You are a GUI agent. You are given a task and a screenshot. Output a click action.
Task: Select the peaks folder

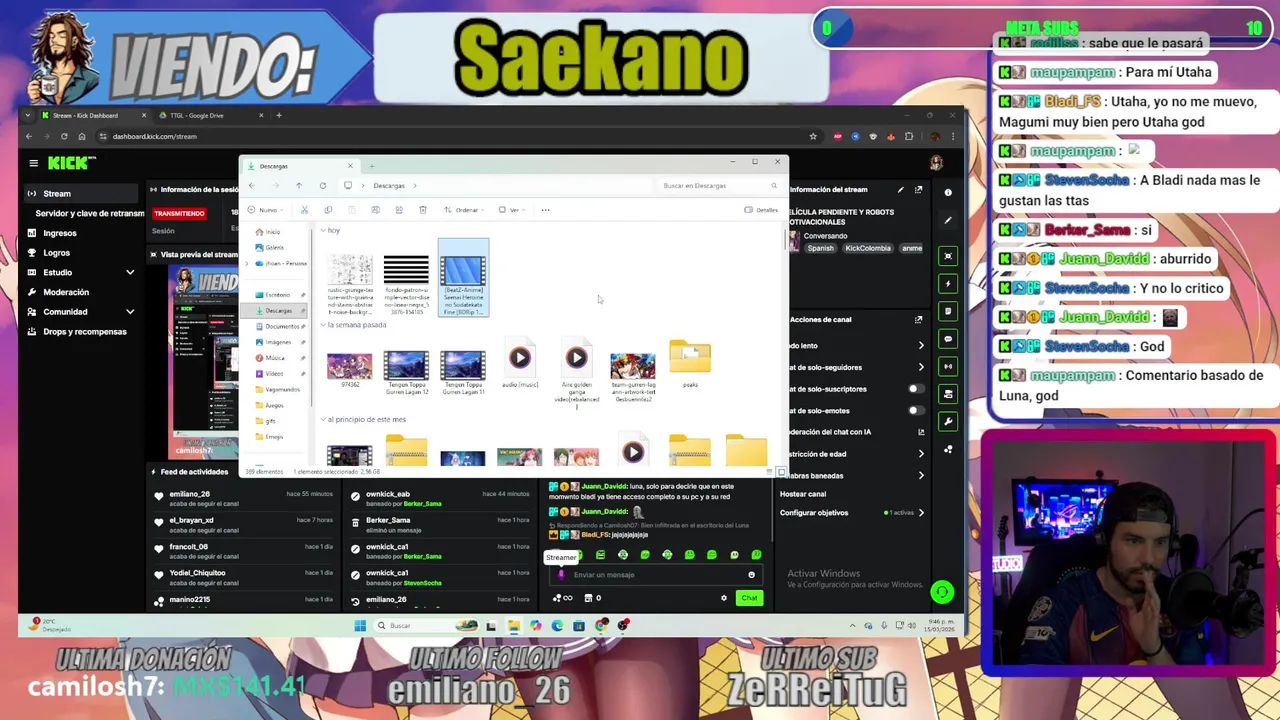690,364
